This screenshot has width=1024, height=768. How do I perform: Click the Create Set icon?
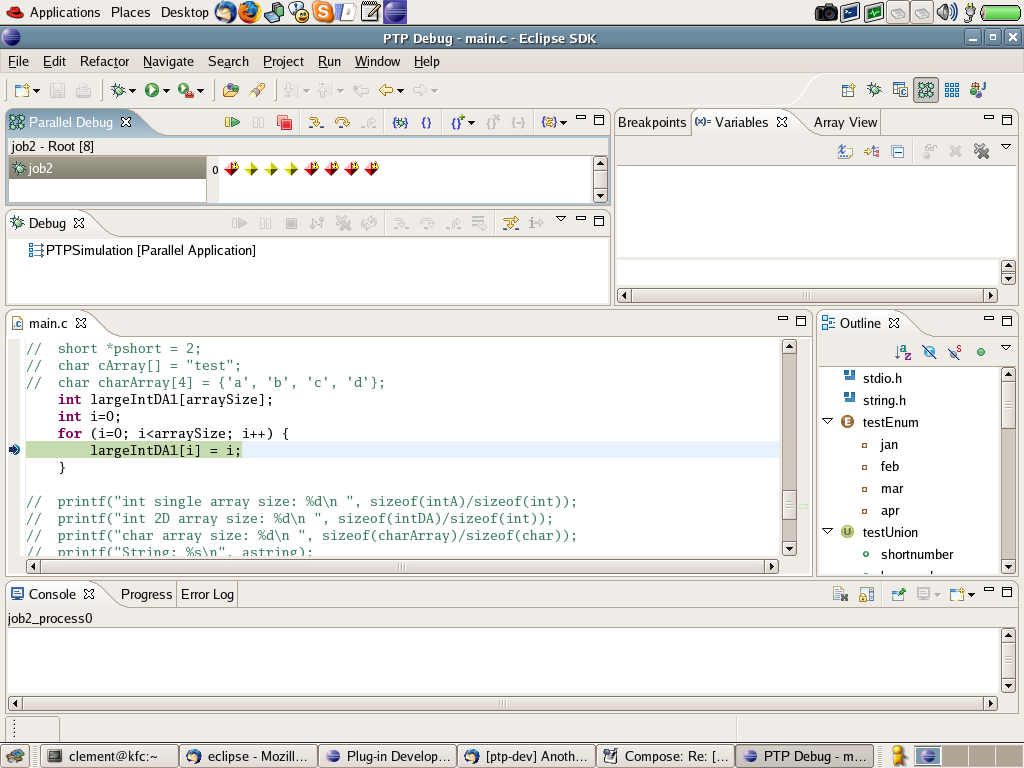coord(457,122)
